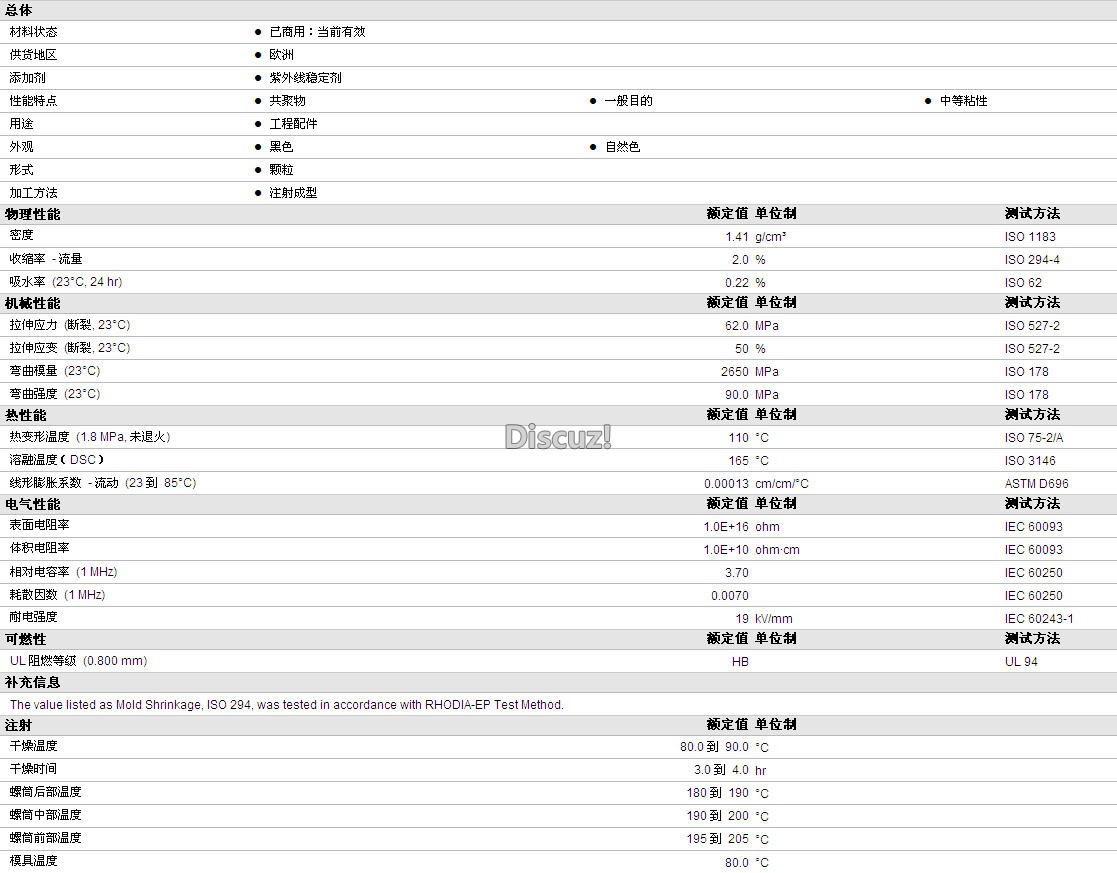This screenshot has width=1117, height=873.
Task: Click the UL 94 test method
Action: 1021,662
